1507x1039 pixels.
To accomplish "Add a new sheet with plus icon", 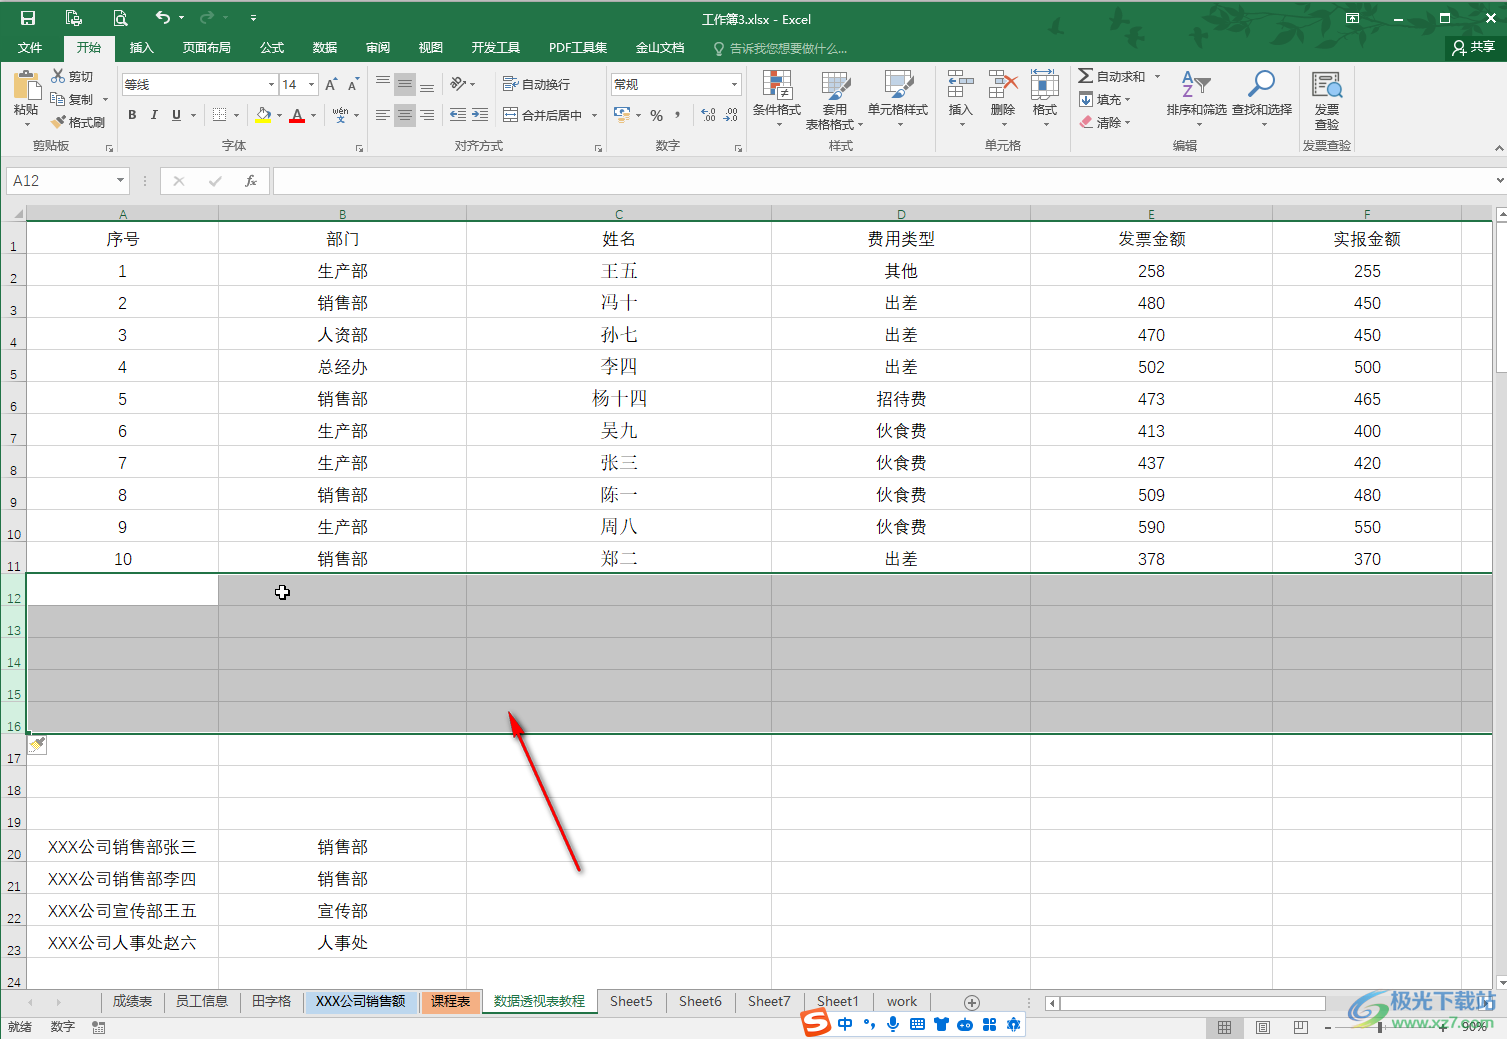I will [x=971, y=1002].
